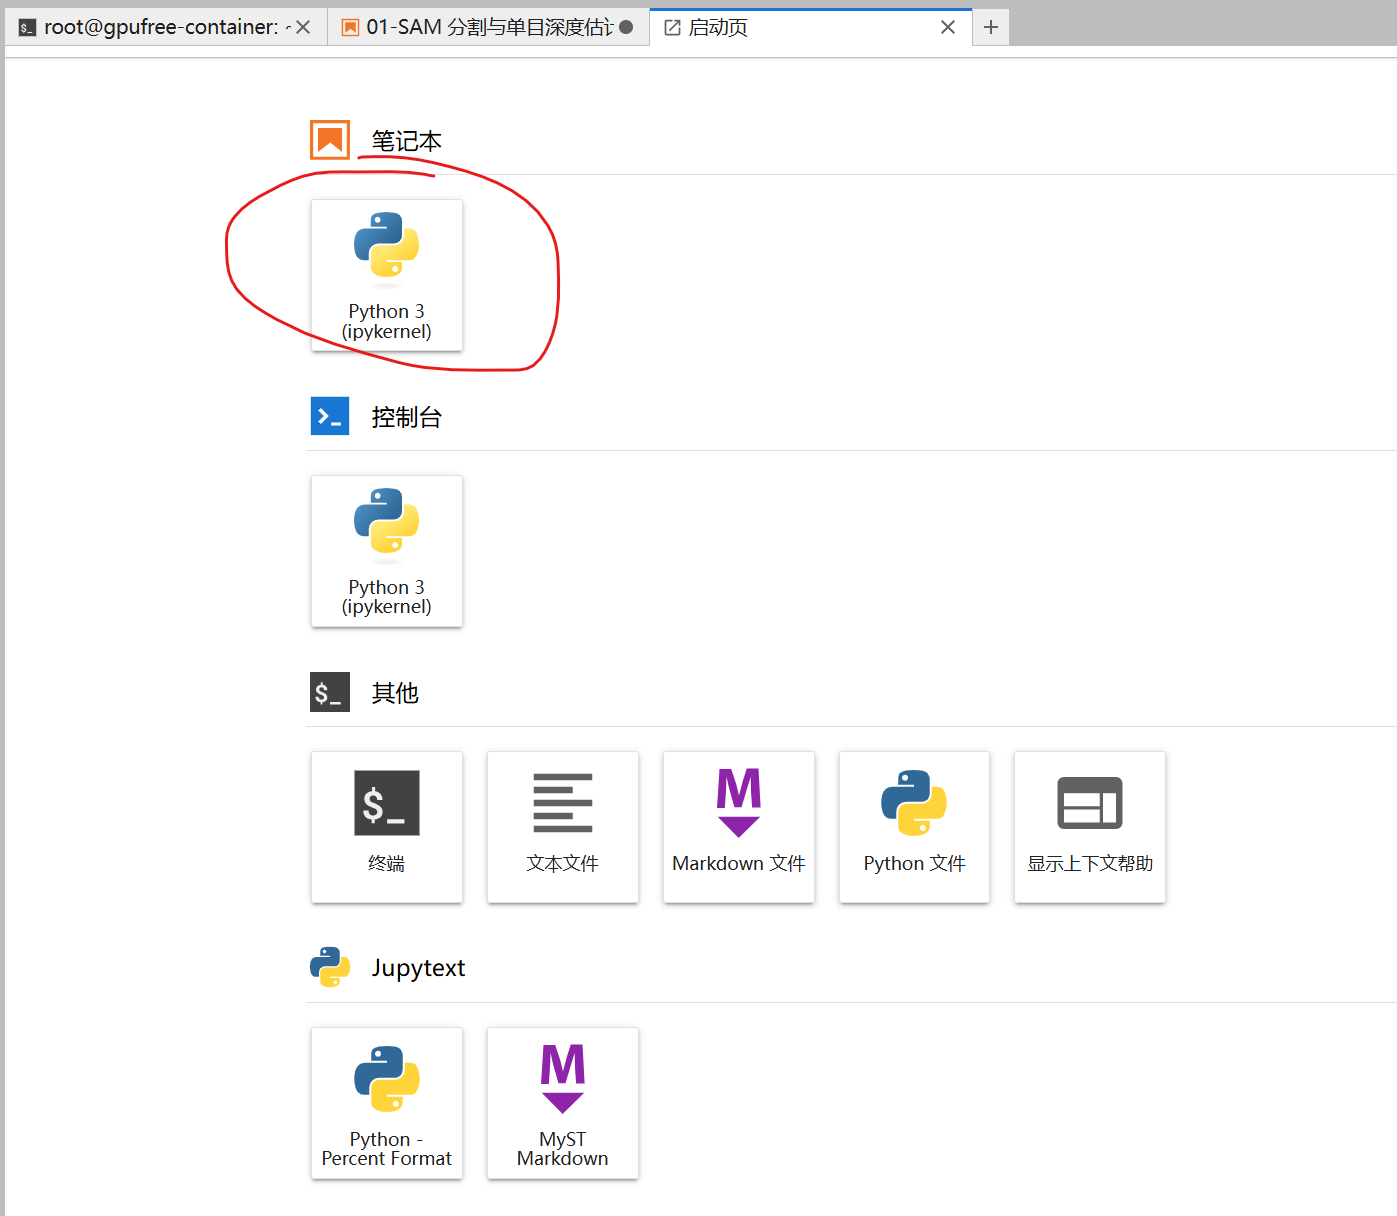Click the 其他 section heading
Image resolution: width=1397 pixels, height=1216 pixels.
tap(395, 693)
